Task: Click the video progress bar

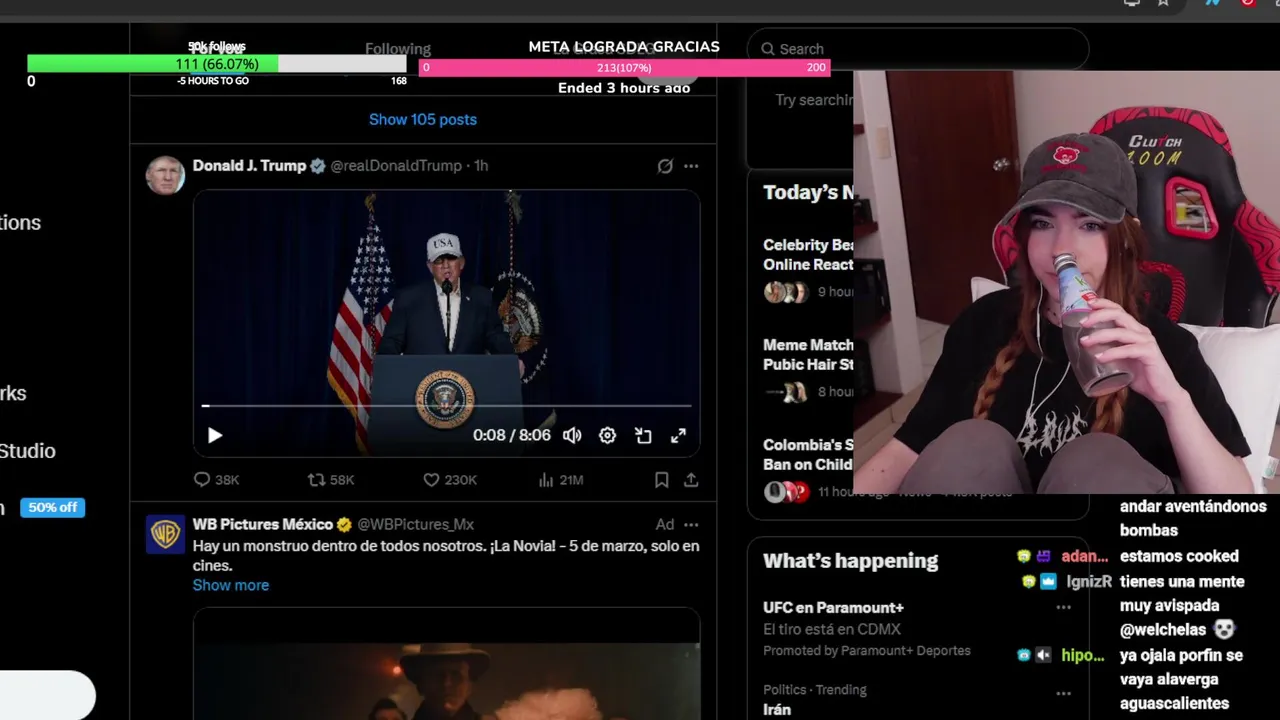Action: (446, 406)
